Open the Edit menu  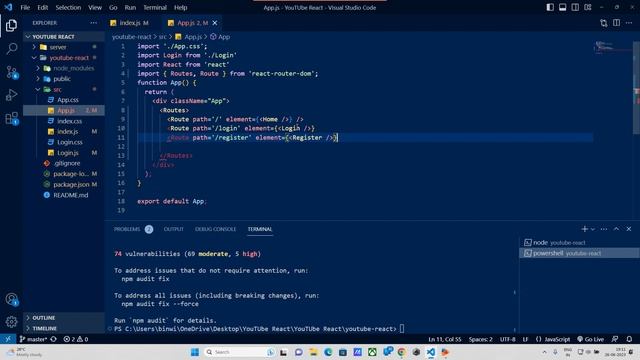pyautogui.click(x=42, y=7)
